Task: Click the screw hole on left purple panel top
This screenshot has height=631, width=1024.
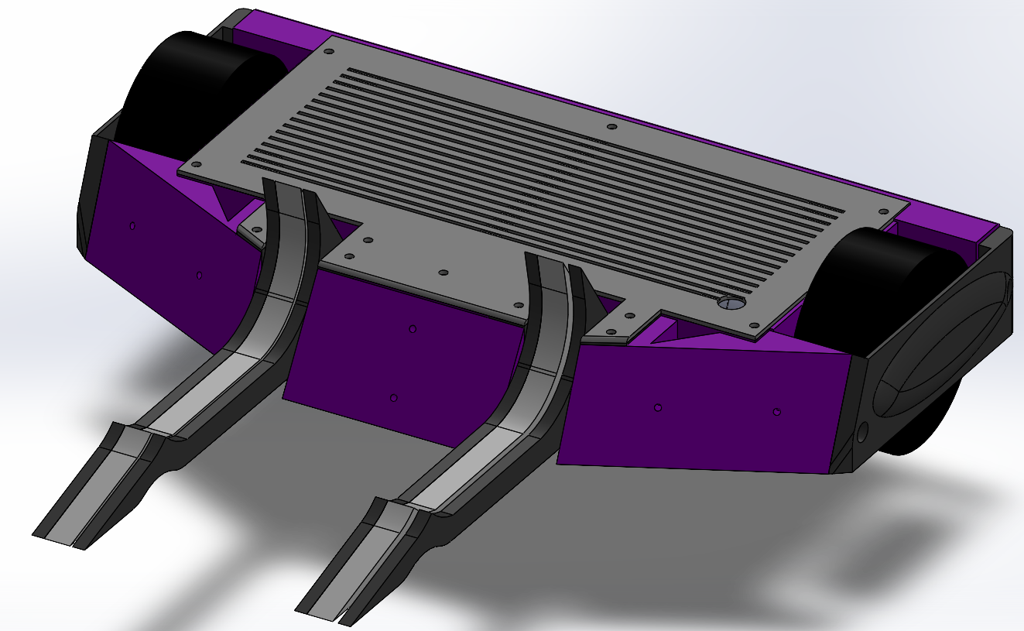Action: tap(133, 225)
